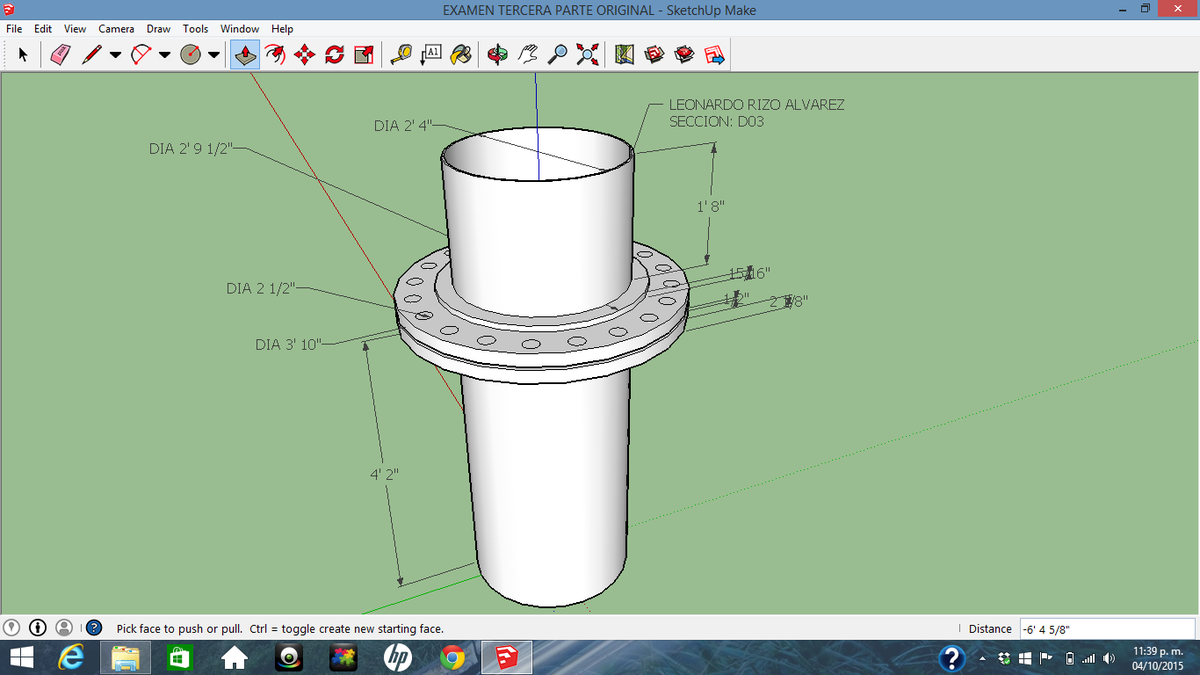This screenshot has width=1200, height=675.
Task: Open the Tools menu
Action: tap(195, 29)
